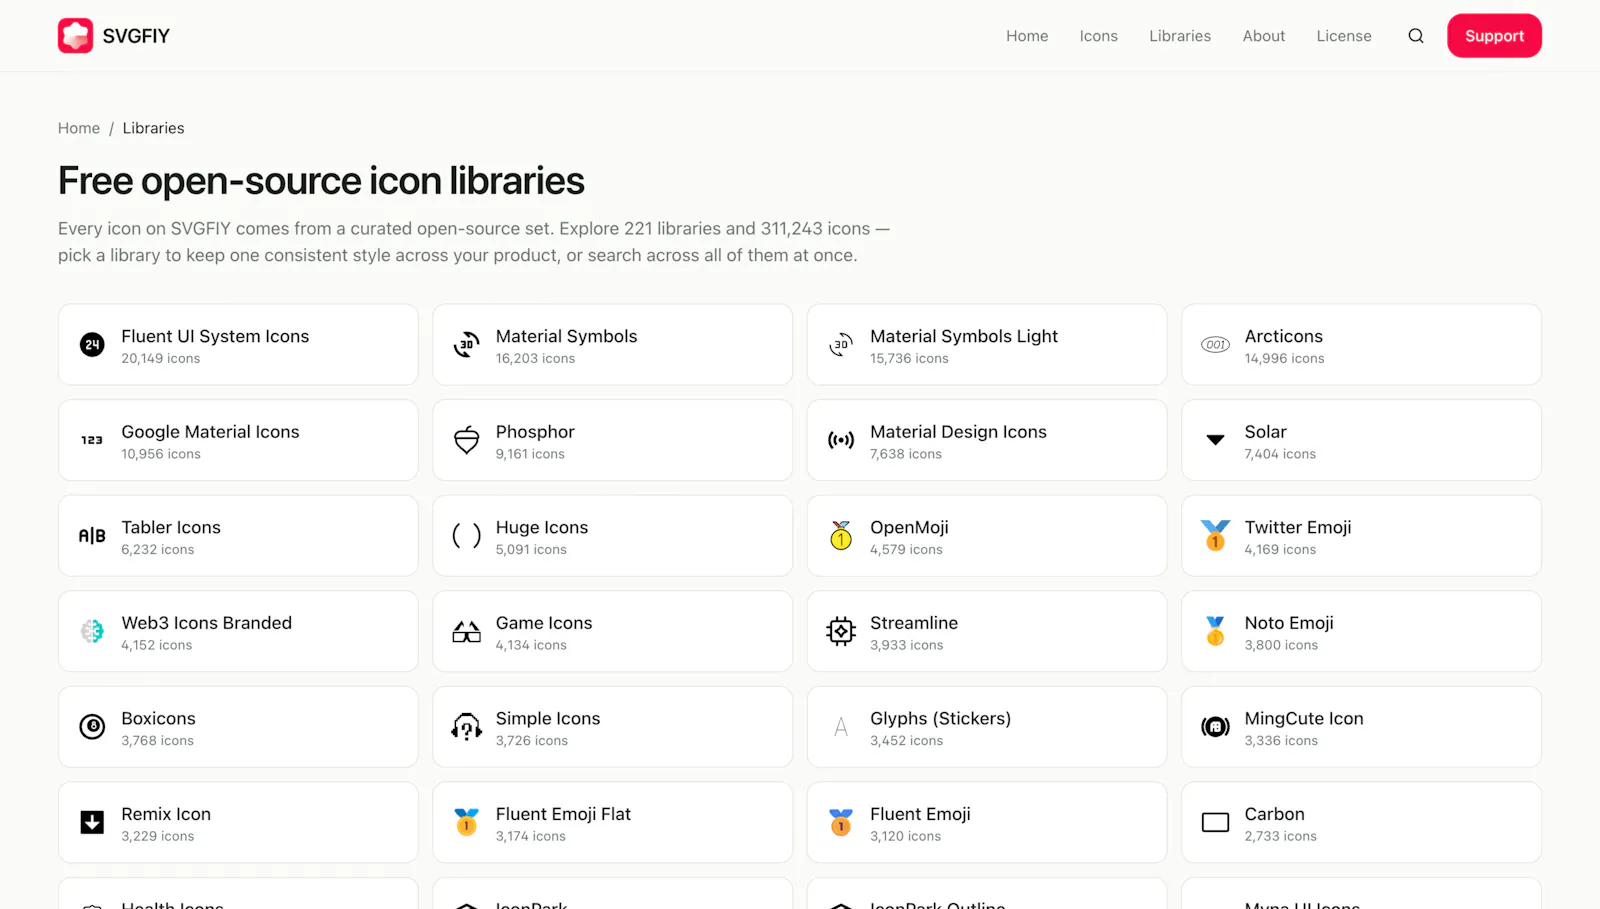Click the SVGFIY logo icon
This screenshot has height=909, width=1600.
pos(75,36)
